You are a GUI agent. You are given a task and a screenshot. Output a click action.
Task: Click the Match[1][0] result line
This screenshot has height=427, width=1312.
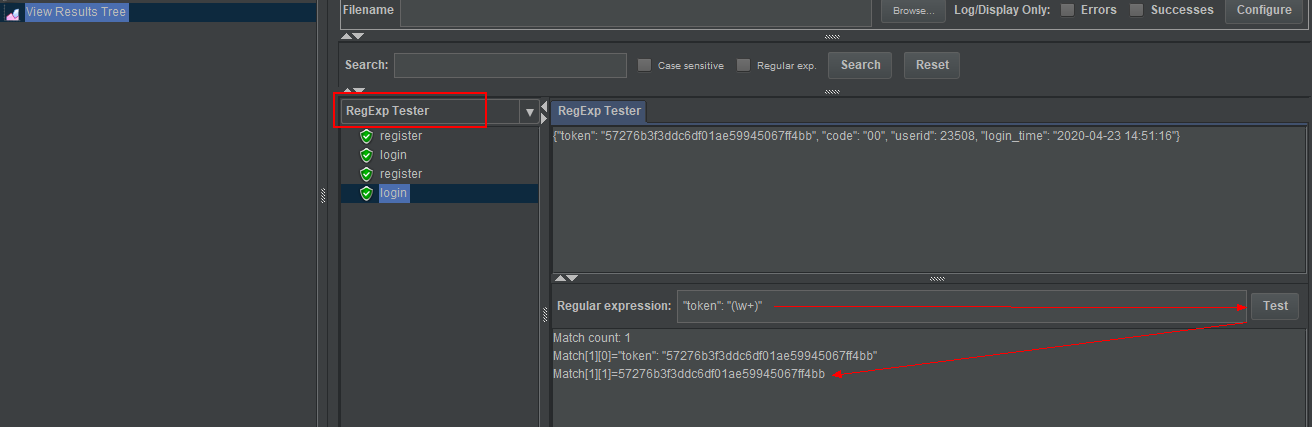pos(715,356)
